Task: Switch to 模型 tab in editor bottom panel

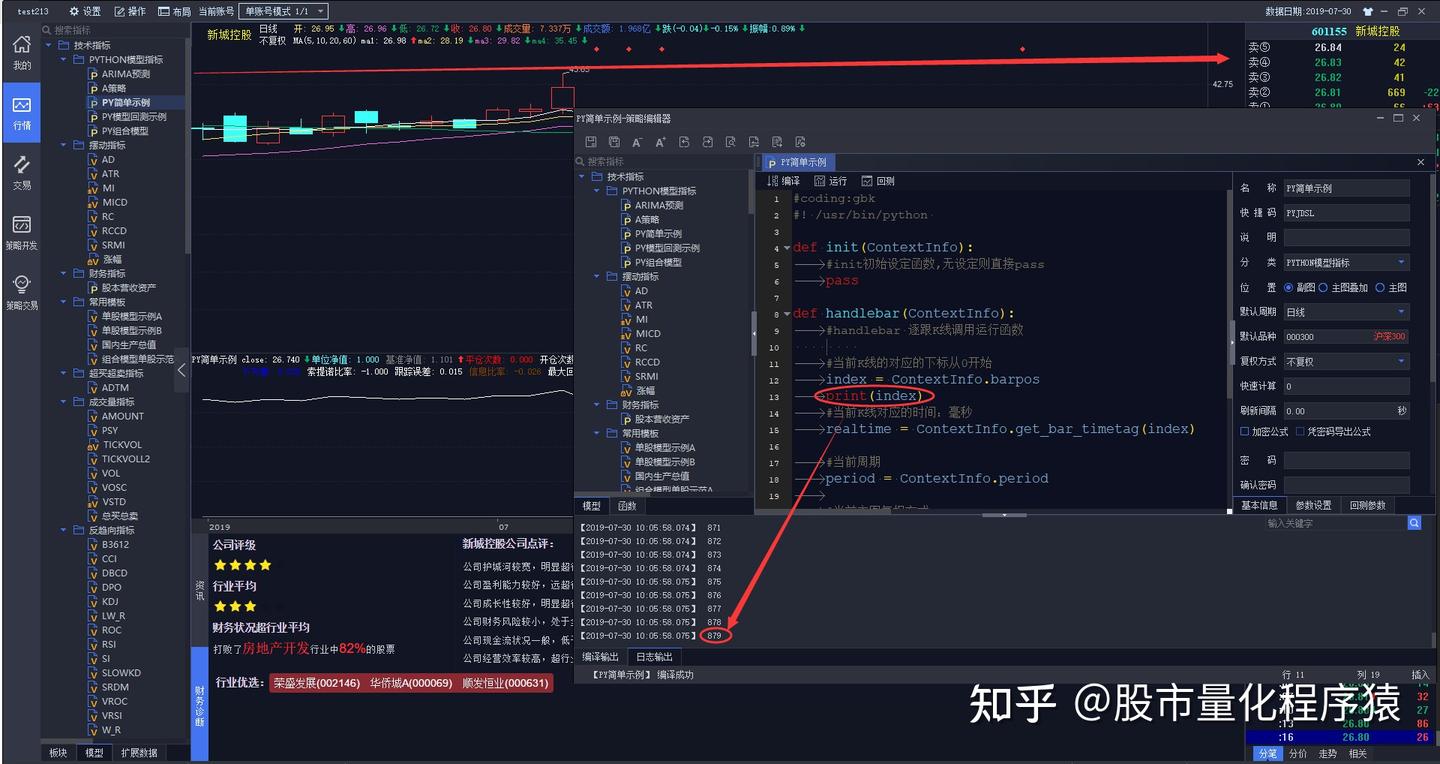Action: [x=592, y=506]
